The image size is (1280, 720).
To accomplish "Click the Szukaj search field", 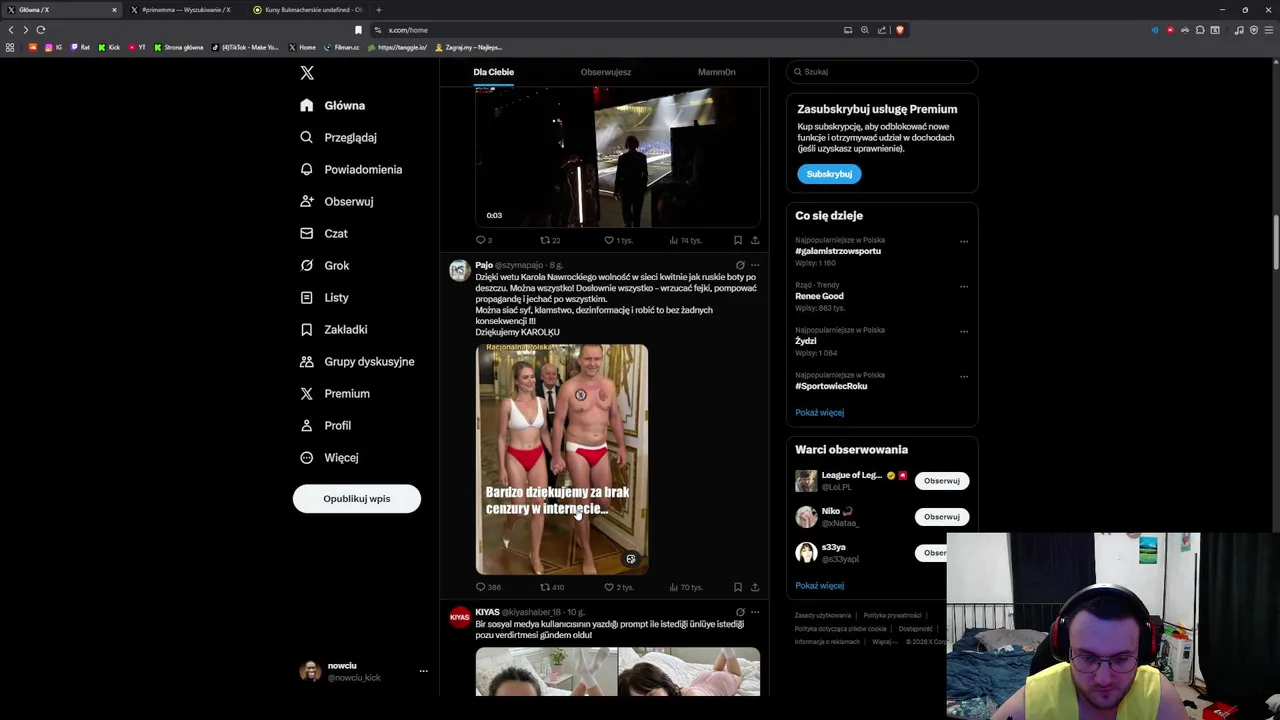I will (x=882, y=72).
